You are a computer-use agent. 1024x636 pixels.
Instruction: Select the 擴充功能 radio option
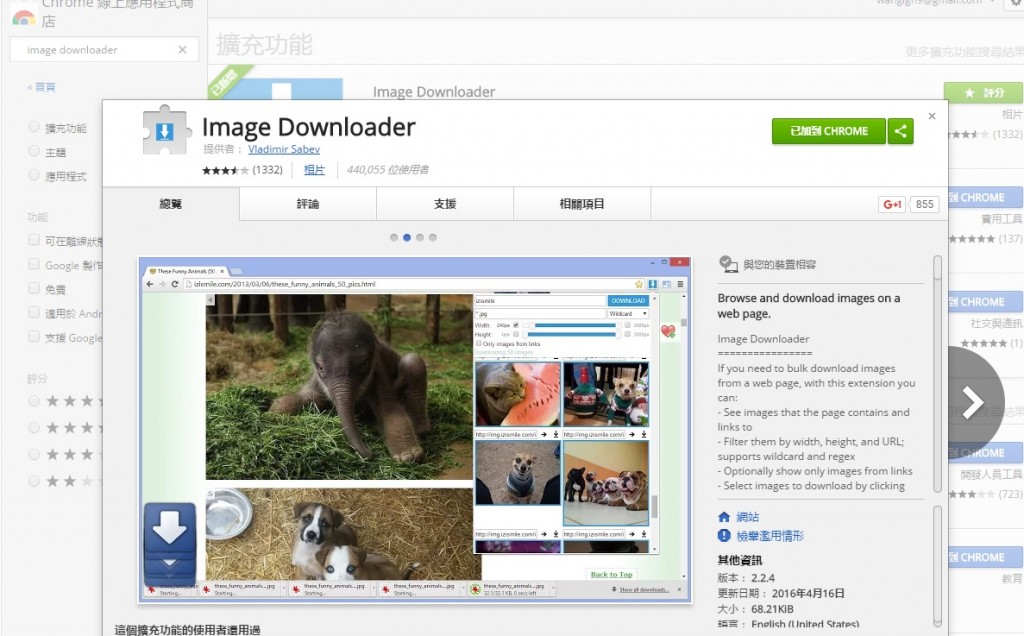(34, 127)
